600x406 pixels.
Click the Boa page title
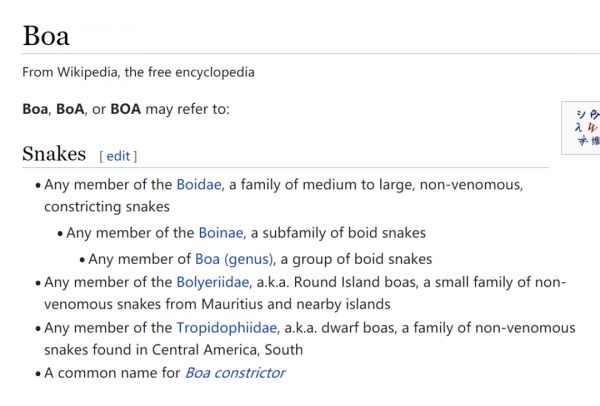[46, 36]
